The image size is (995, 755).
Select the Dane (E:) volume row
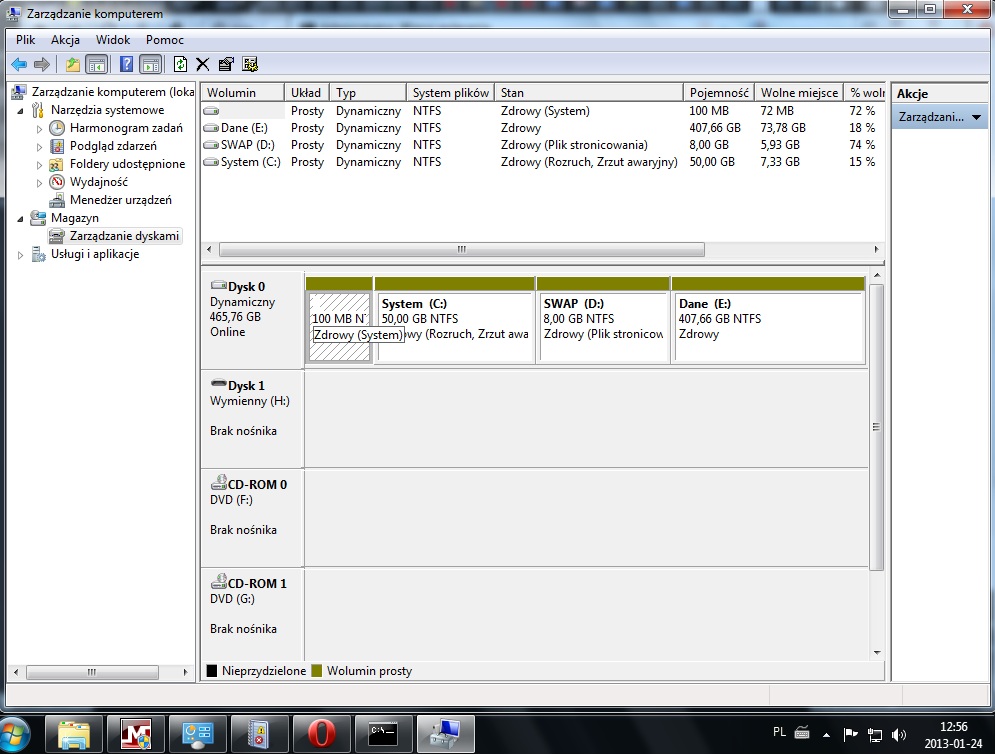543,128
